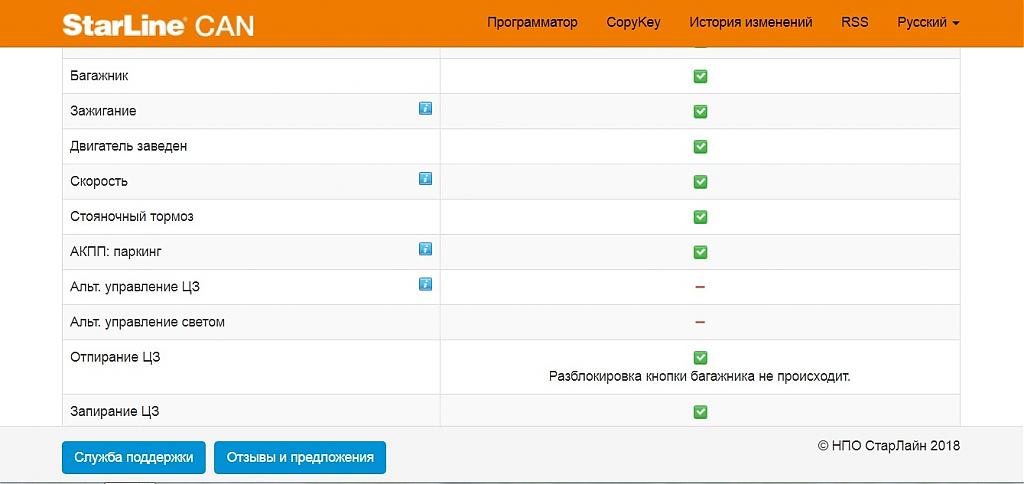Click info icon for Альт. управление ЦЗ

[425, 284]
